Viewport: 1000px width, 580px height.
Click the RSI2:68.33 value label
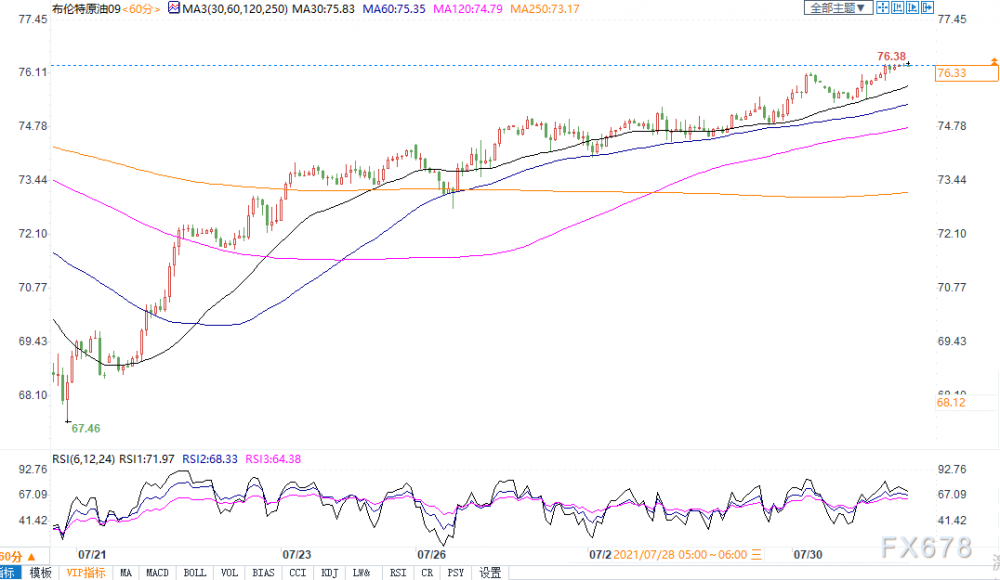(x=210, y=459)
